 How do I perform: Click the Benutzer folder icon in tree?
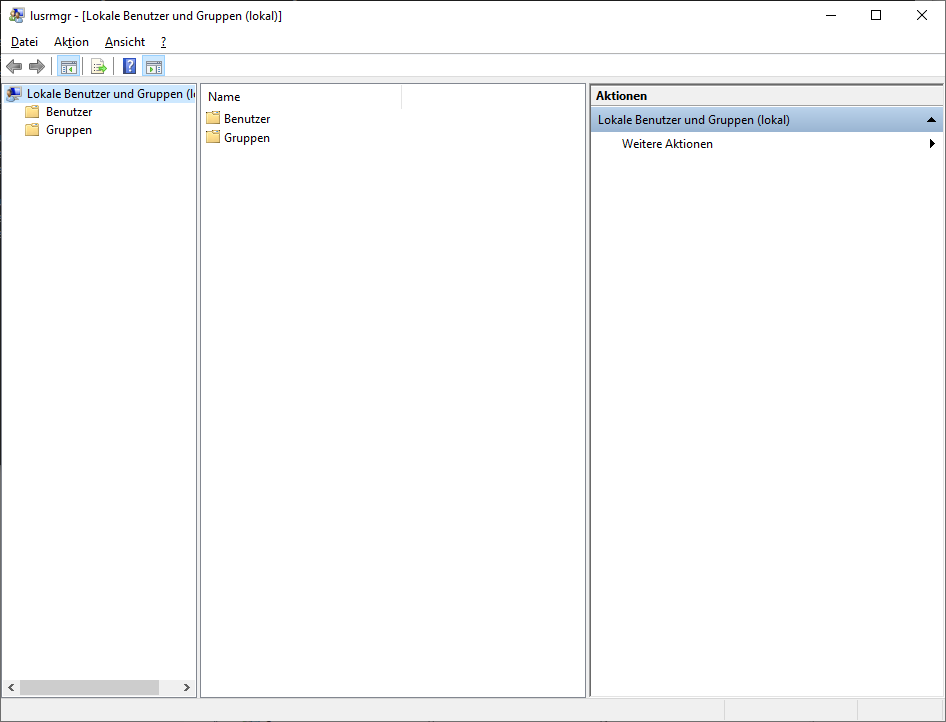pos(32,112)
